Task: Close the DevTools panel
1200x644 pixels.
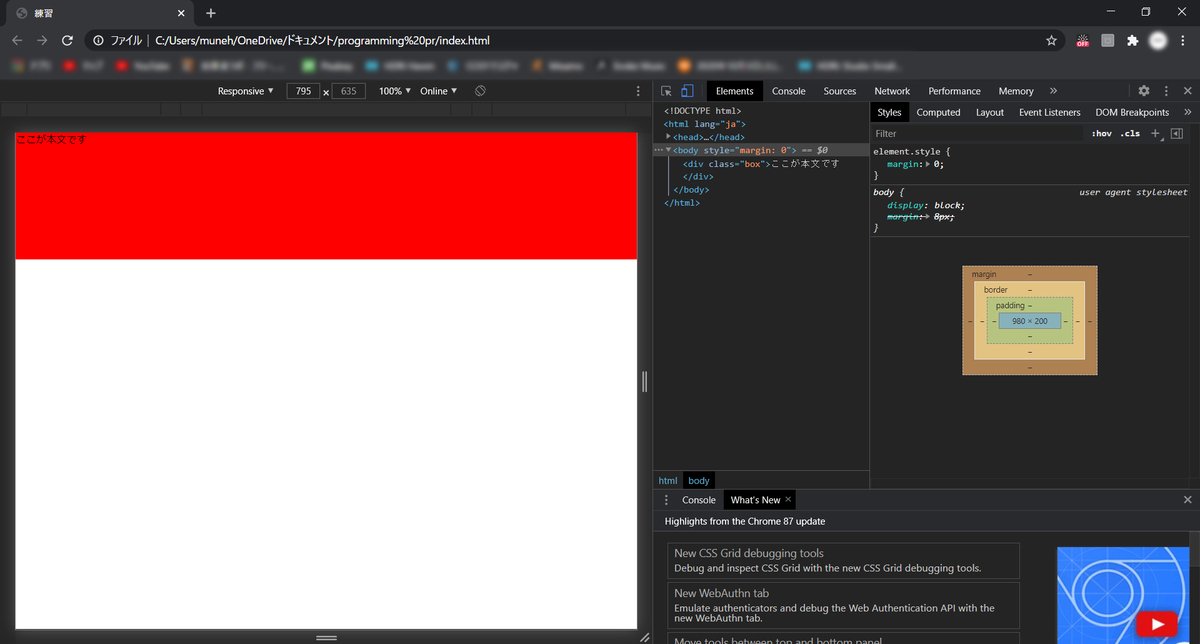Action: point(1188,91)
